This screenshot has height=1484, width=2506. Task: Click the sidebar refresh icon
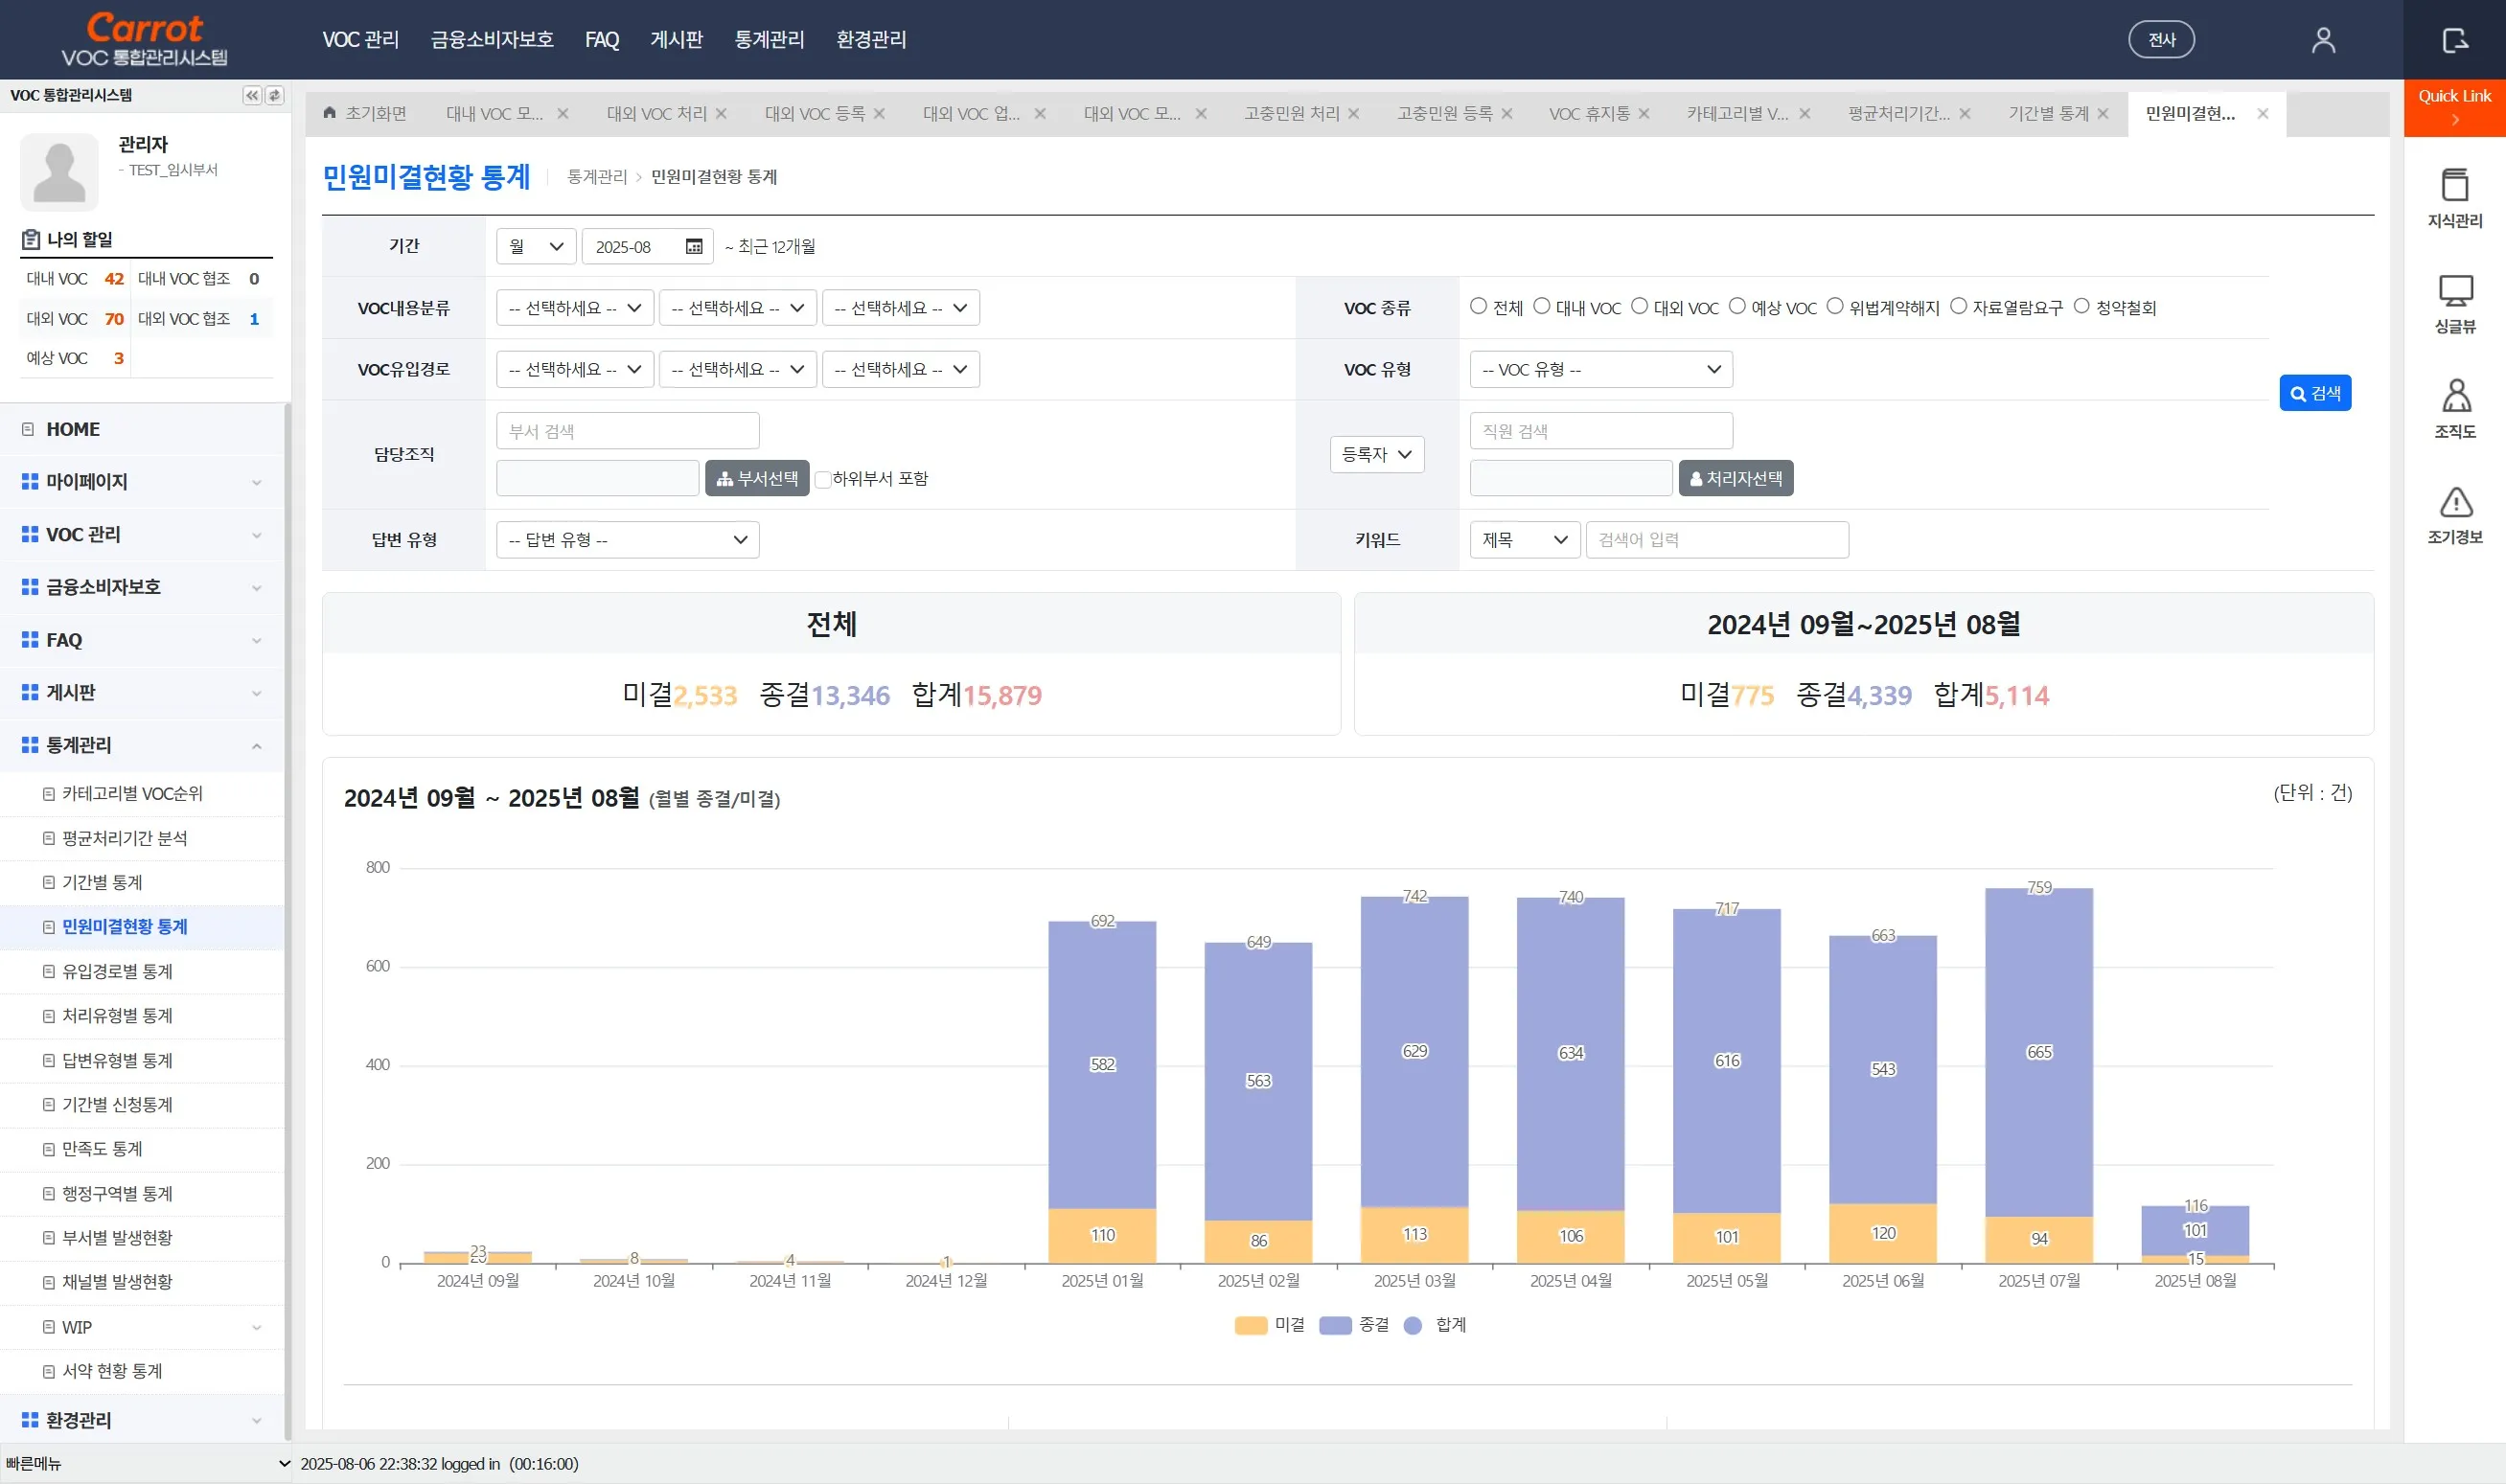point(274,95)
